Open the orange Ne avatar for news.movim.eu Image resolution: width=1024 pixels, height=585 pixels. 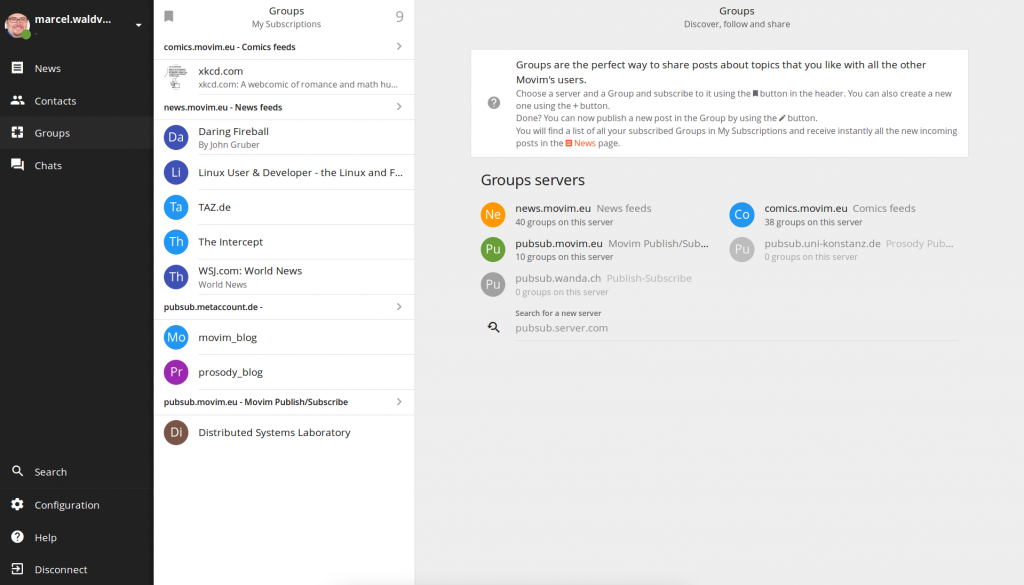493,214
